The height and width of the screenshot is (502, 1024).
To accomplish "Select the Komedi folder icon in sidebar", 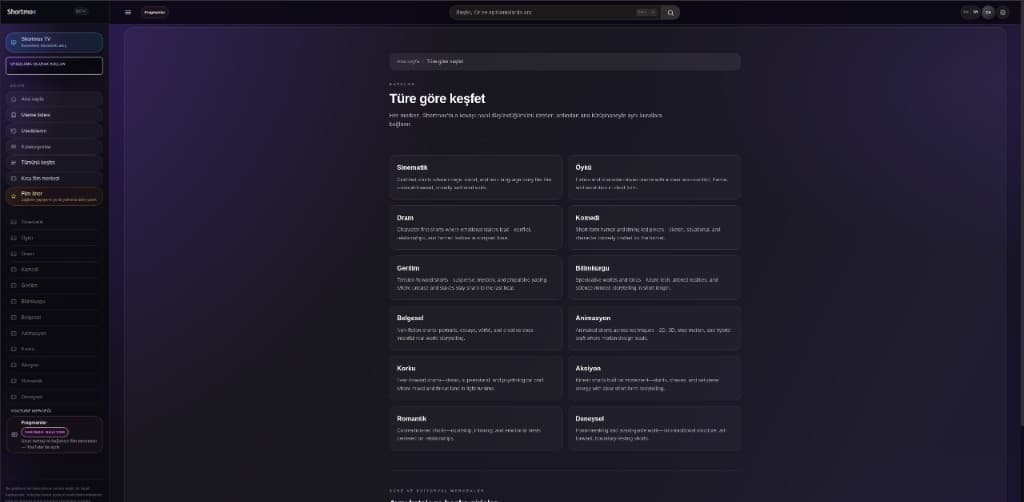I will coord(14,270).
